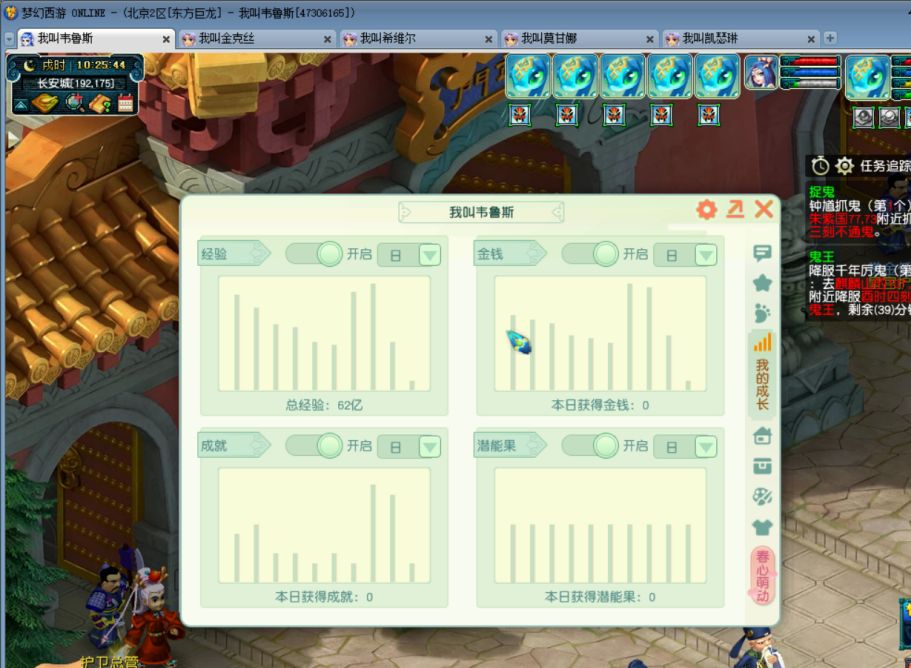Open chat bubble icon in panel sidebar
The height and width of the screenshot is (668, 911).
pos(762,253)
